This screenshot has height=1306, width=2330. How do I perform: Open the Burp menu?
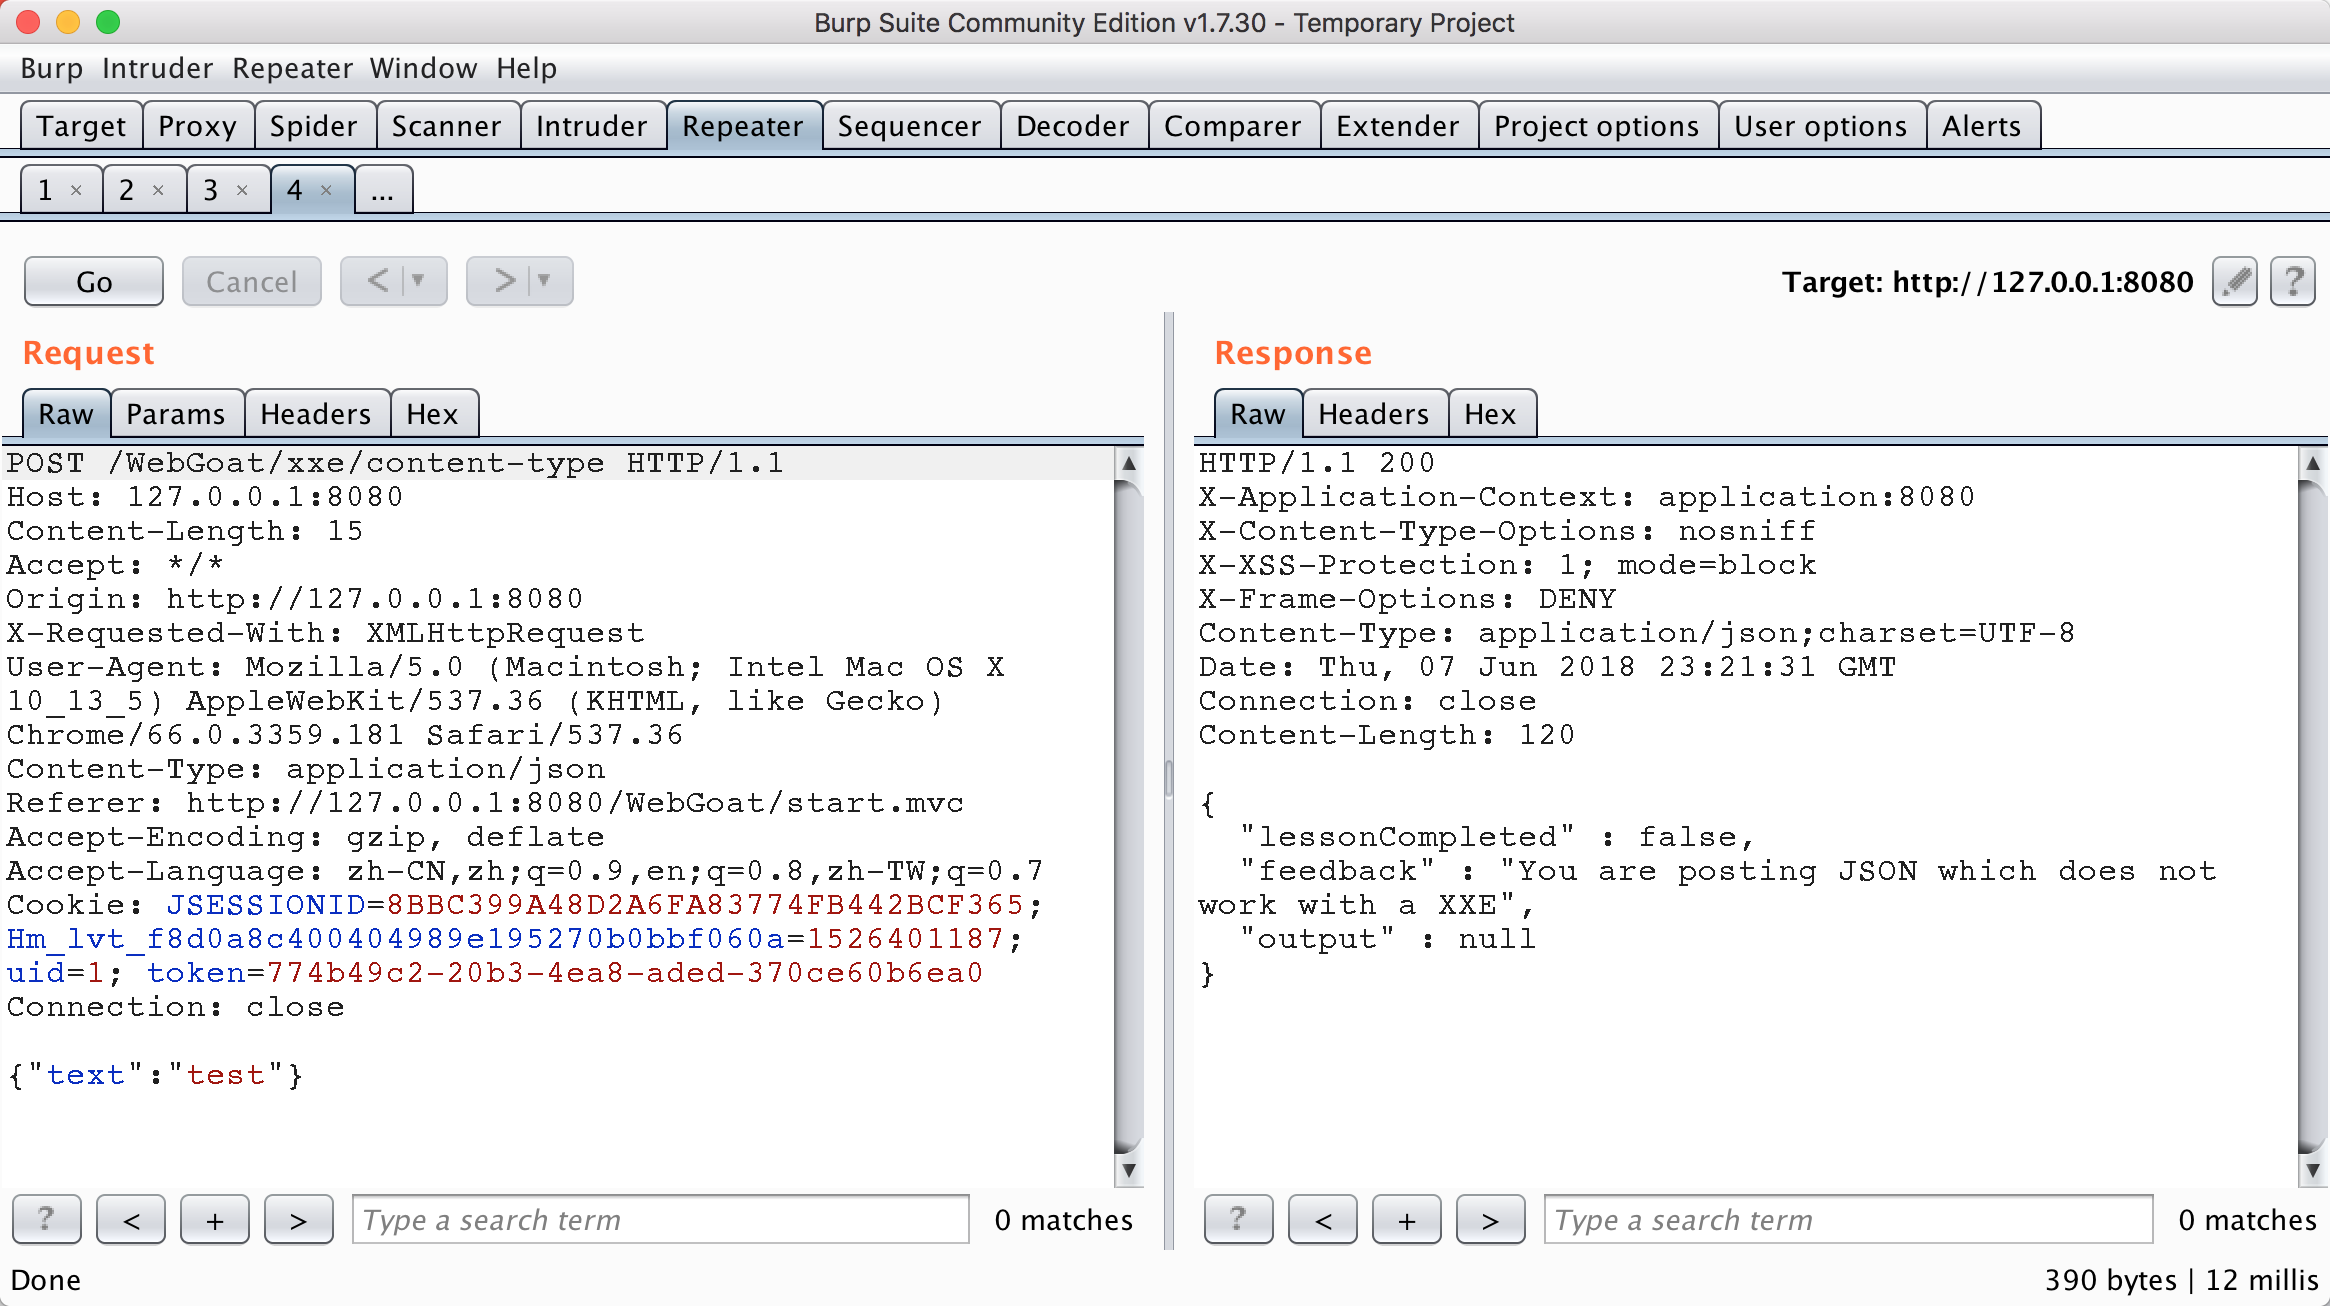pyautogui.click(x=52, y=68)
